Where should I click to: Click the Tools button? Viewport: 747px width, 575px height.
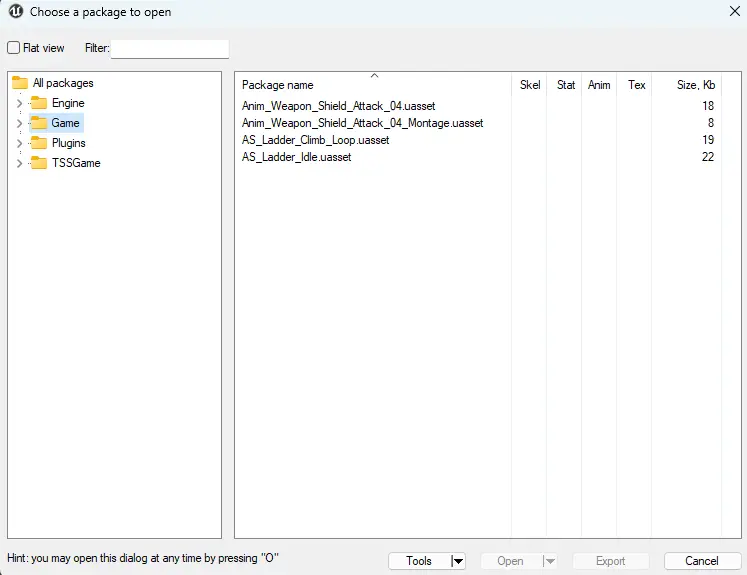pyautogui.click(x=419, y=561)
